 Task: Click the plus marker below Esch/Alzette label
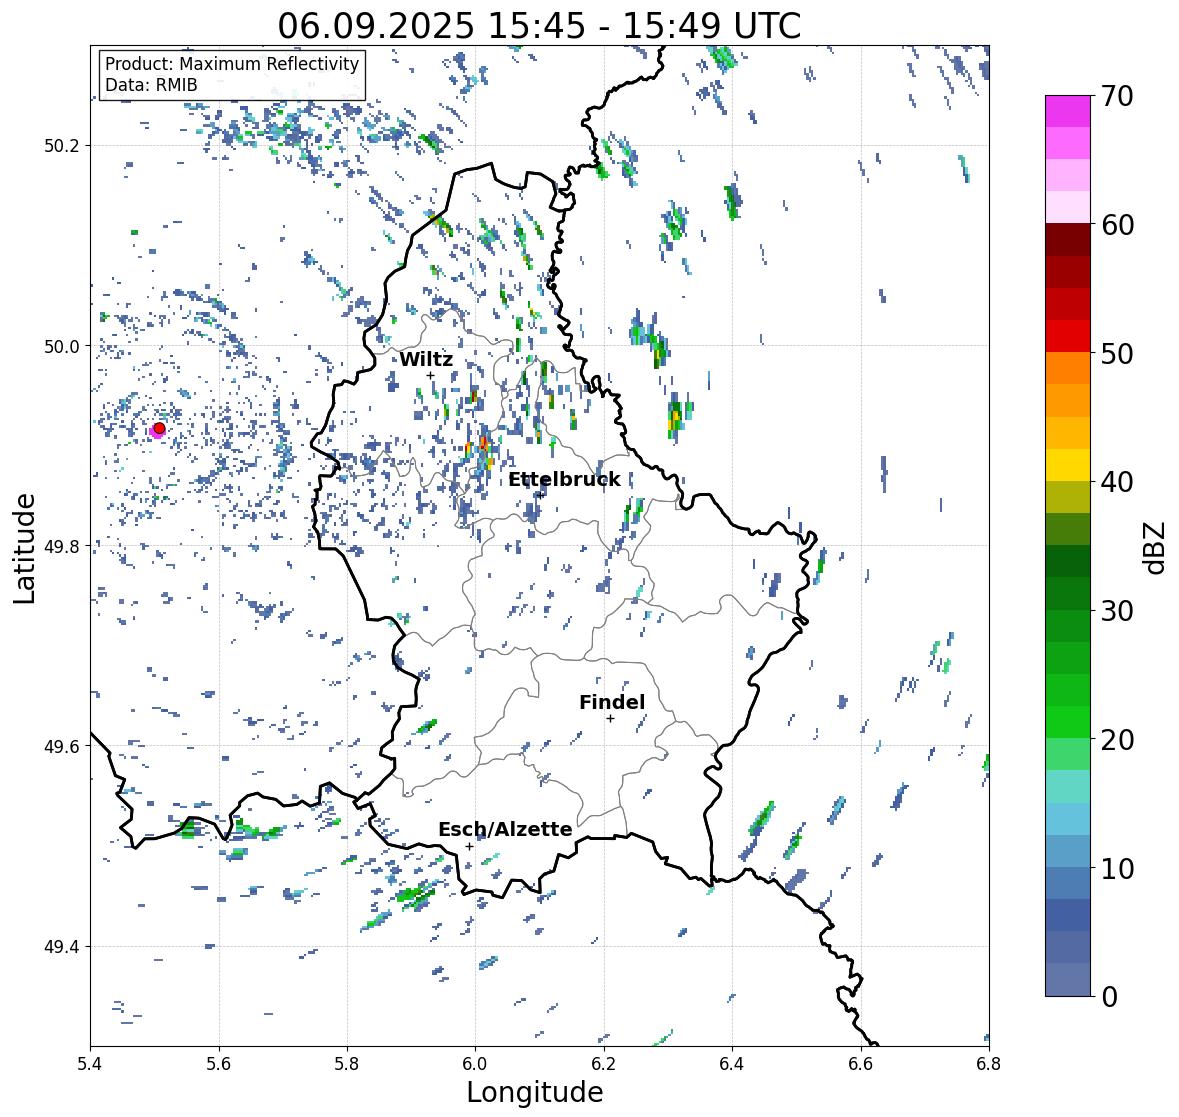(469, 846)
